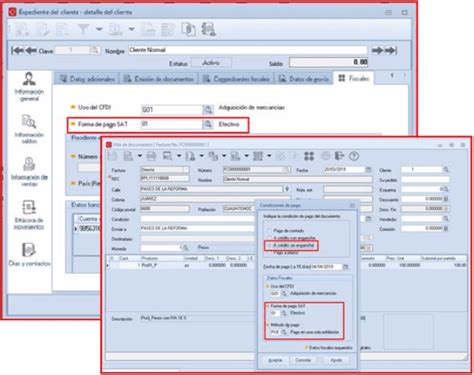Click the Moneda lookup icon
Screen dimensions: 474x375
click(185, 248)
